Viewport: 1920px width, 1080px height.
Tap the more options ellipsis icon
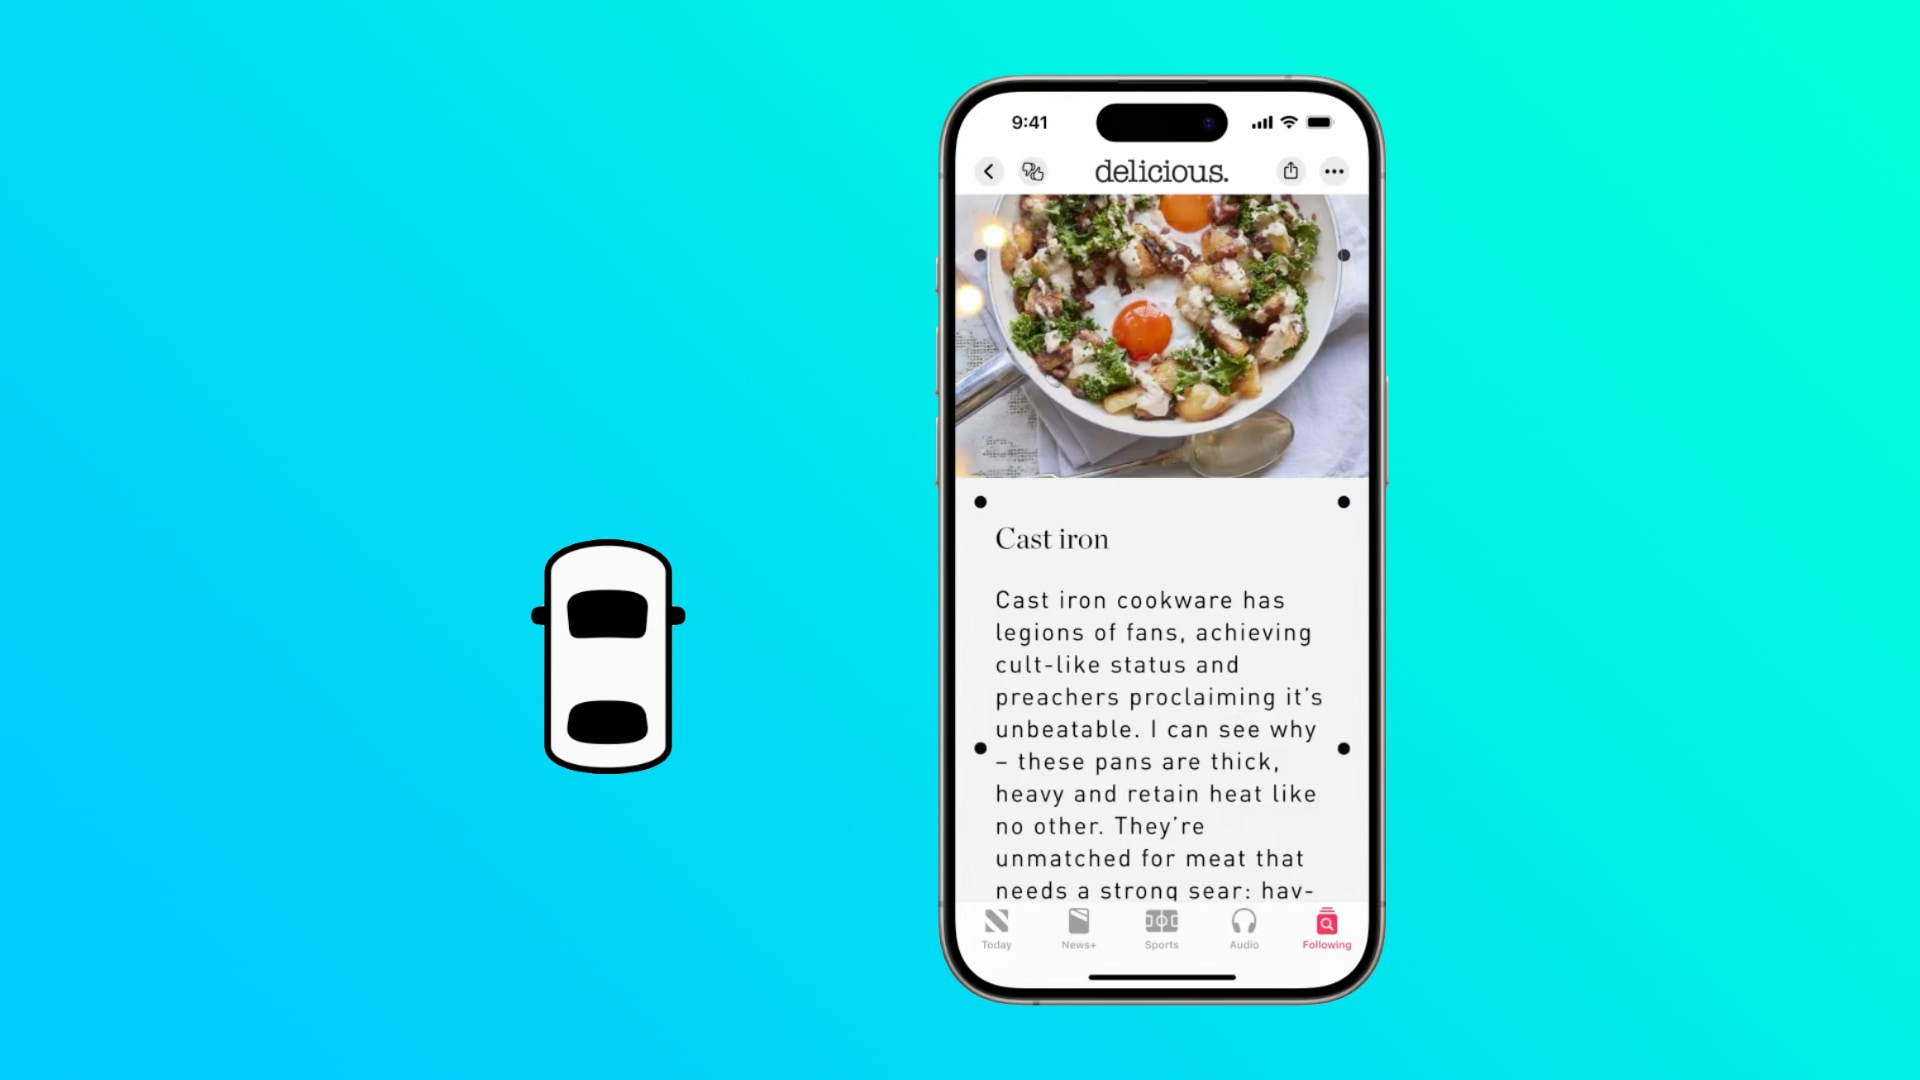(1335, 171)
